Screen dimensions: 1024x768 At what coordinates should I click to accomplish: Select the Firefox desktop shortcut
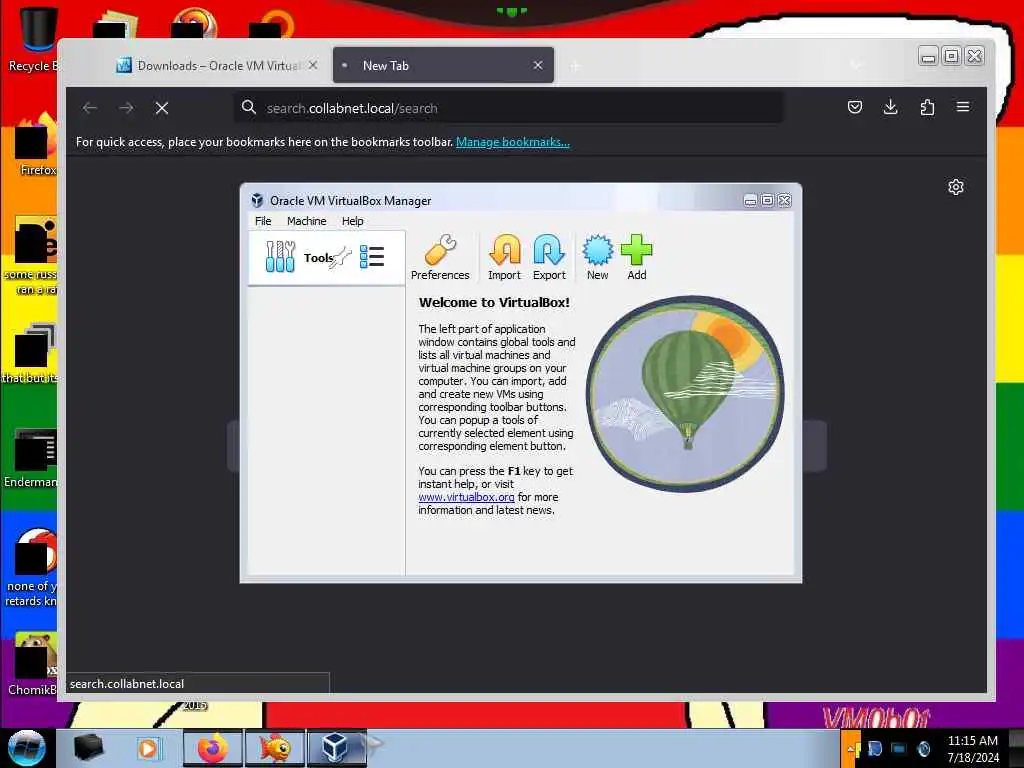tap(37, 145)
